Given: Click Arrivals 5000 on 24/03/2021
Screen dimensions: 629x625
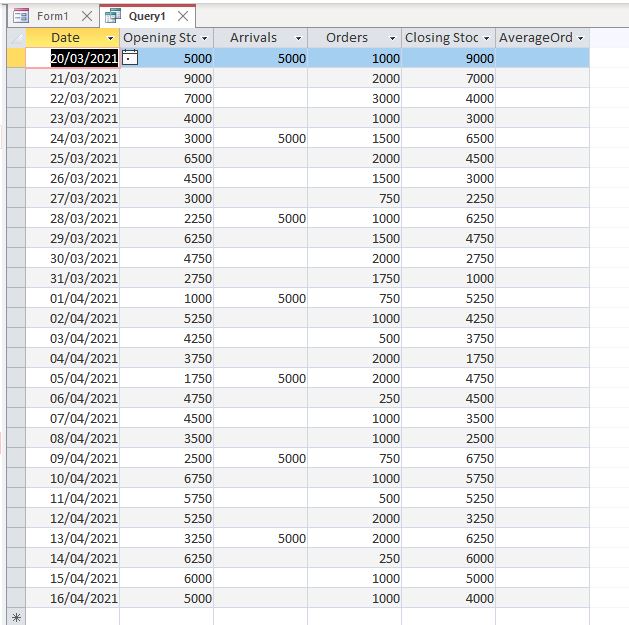Looking at the screenshot, I should 261,138.
